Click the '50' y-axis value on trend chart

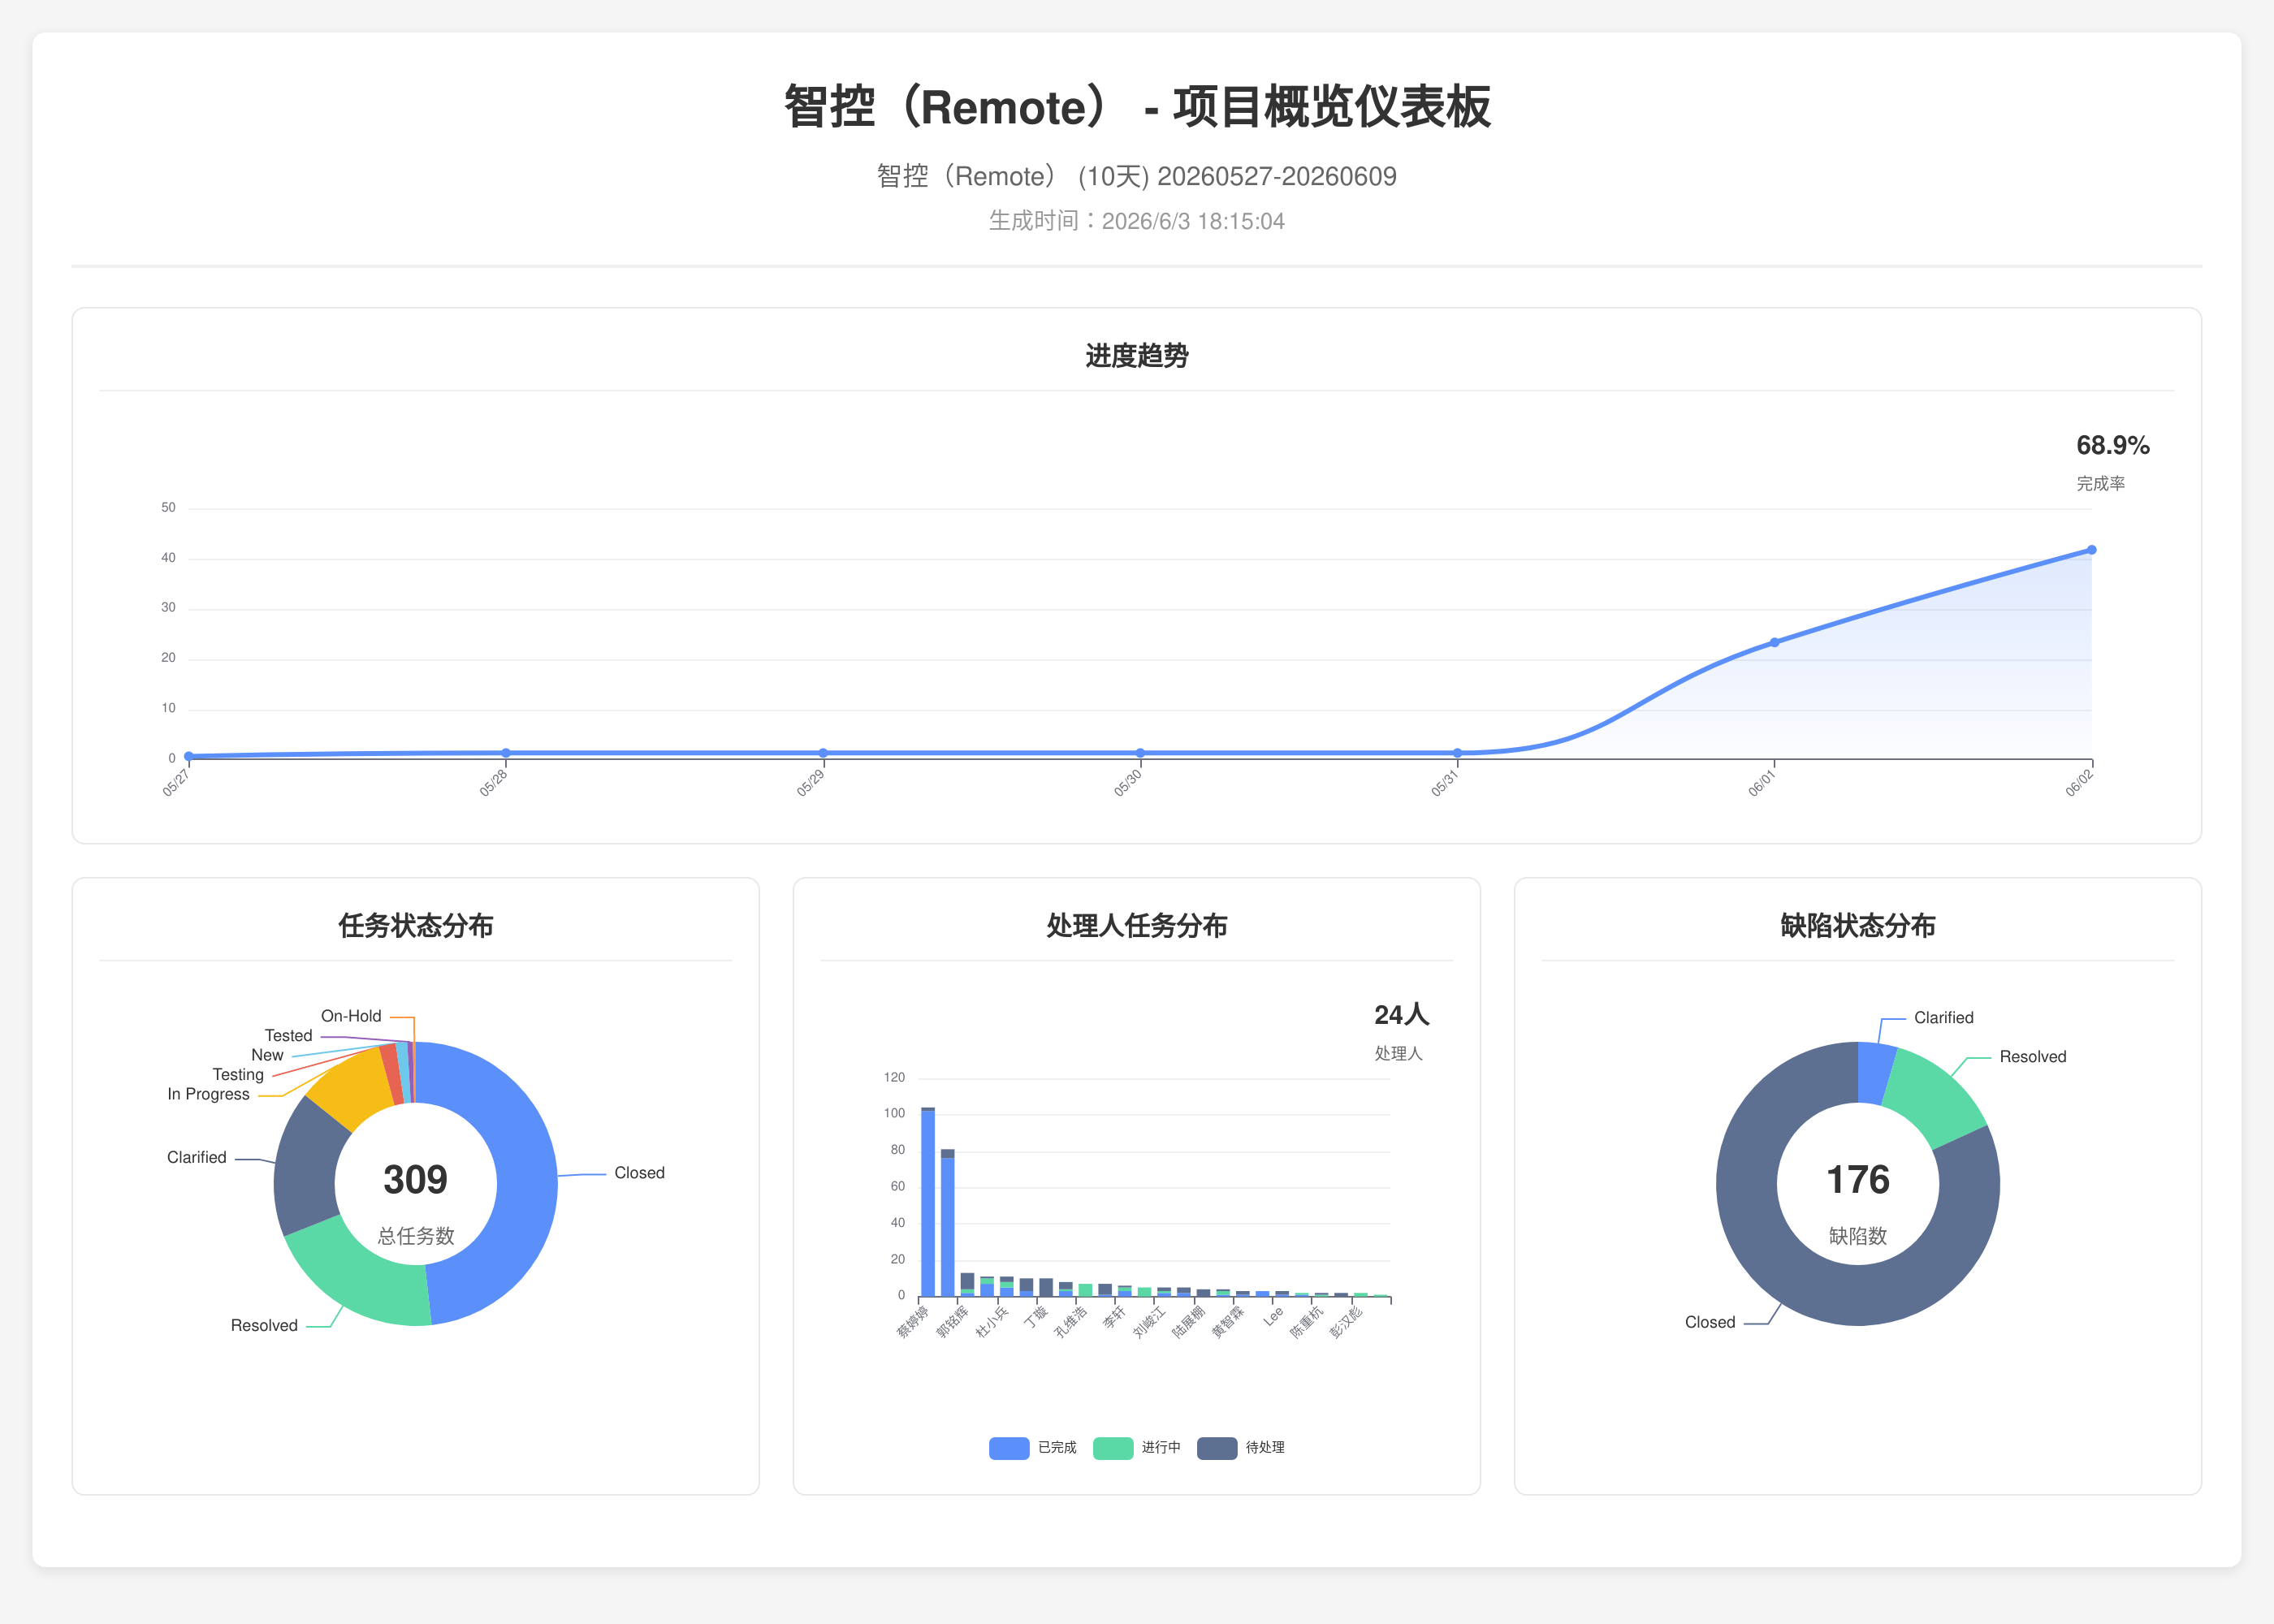pyautogui.click(x=168, y=508)
